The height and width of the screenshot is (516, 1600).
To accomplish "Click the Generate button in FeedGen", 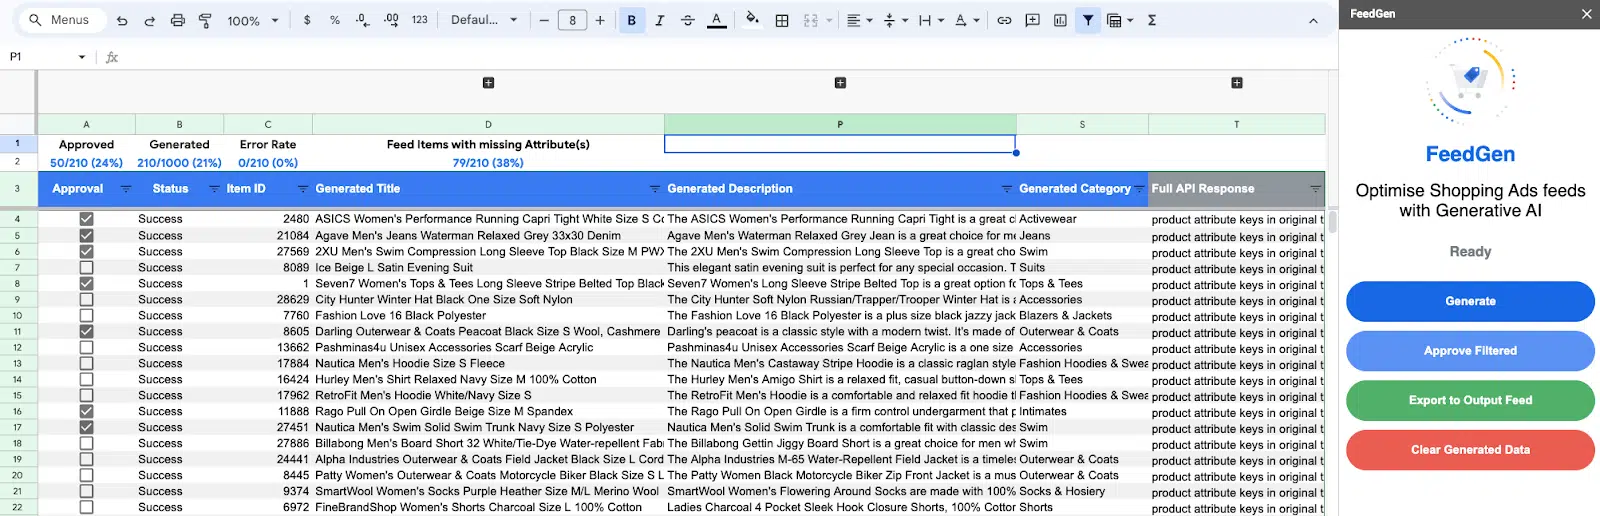I will tap(1470, 301).
